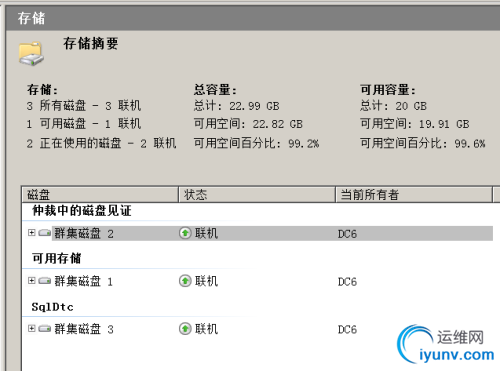Click the storage summary folder-disk icon
The width and height of the screenshot is (500, 371).
[31, 54]
